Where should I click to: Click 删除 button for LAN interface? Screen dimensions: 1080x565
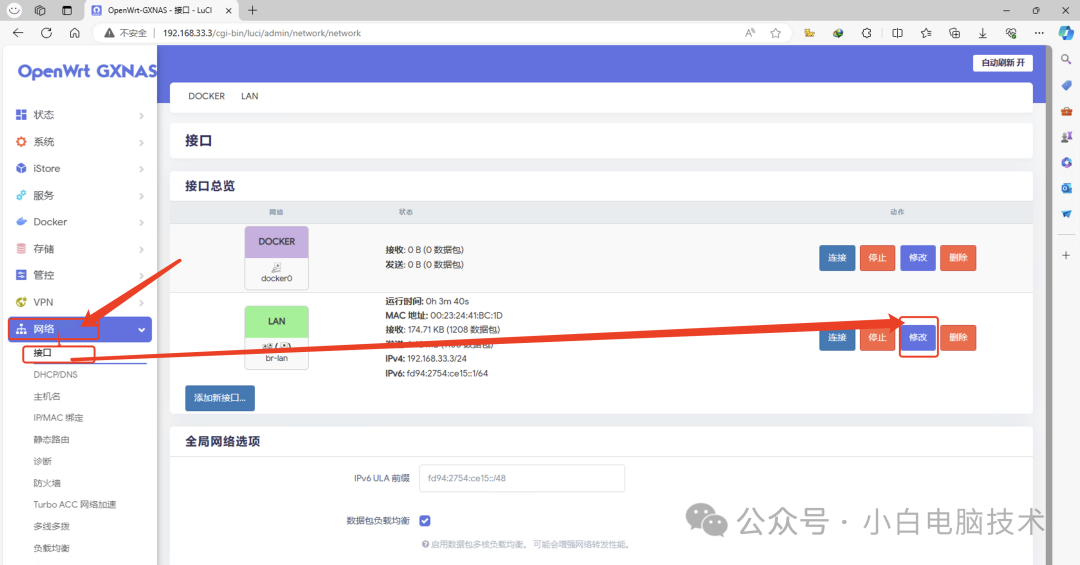(958, 338)
